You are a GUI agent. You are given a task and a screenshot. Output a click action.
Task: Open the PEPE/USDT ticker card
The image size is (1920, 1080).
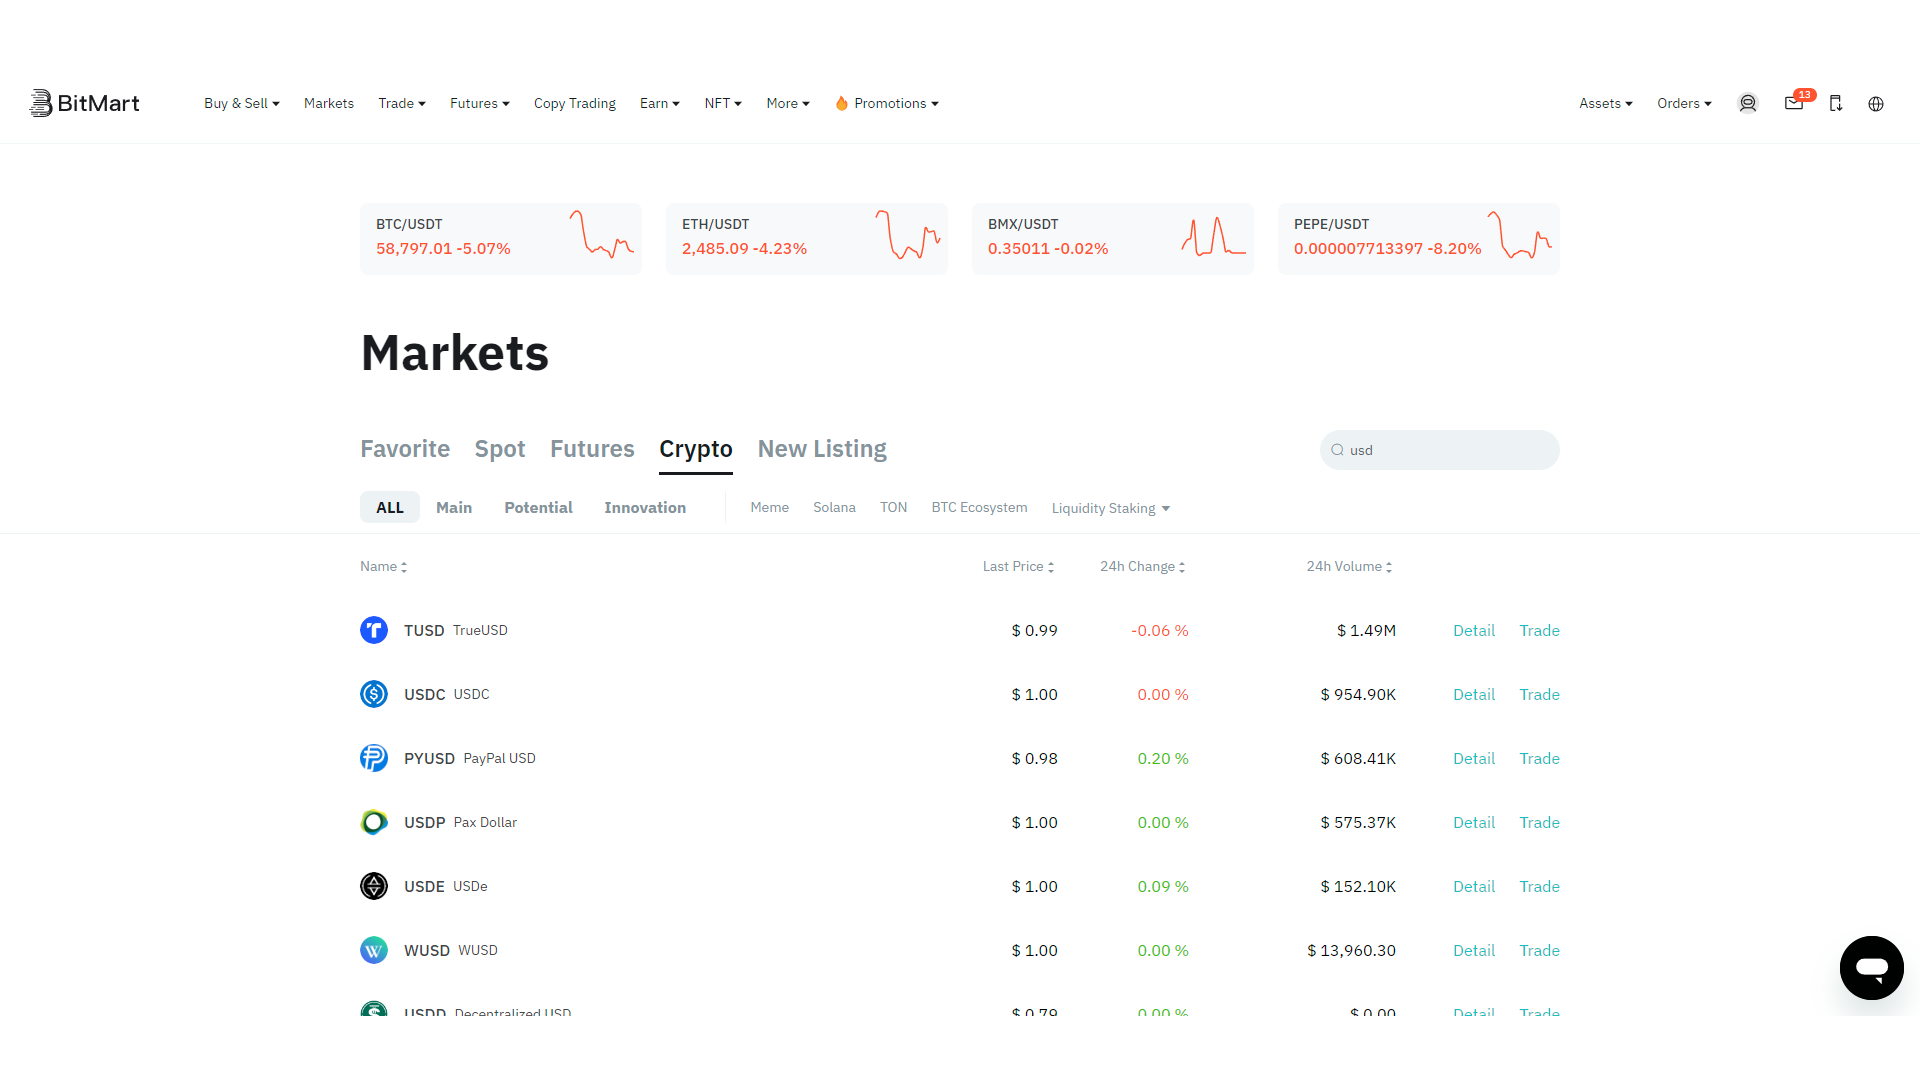point(1419,238)
